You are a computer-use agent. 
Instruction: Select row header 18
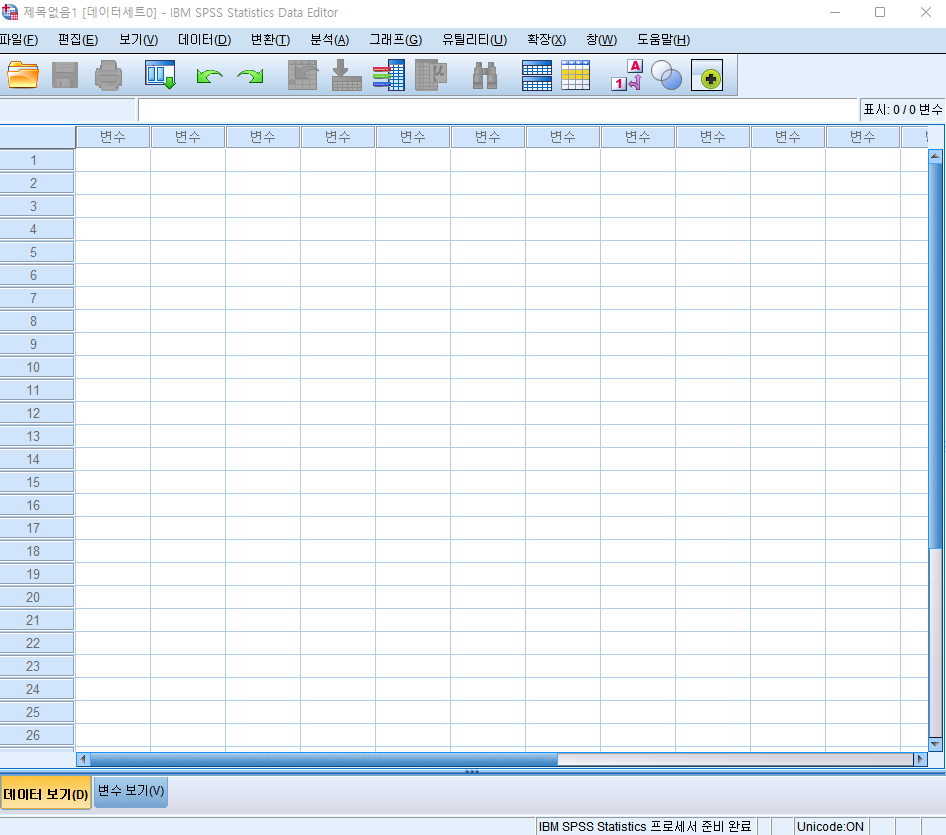(37, 551)
